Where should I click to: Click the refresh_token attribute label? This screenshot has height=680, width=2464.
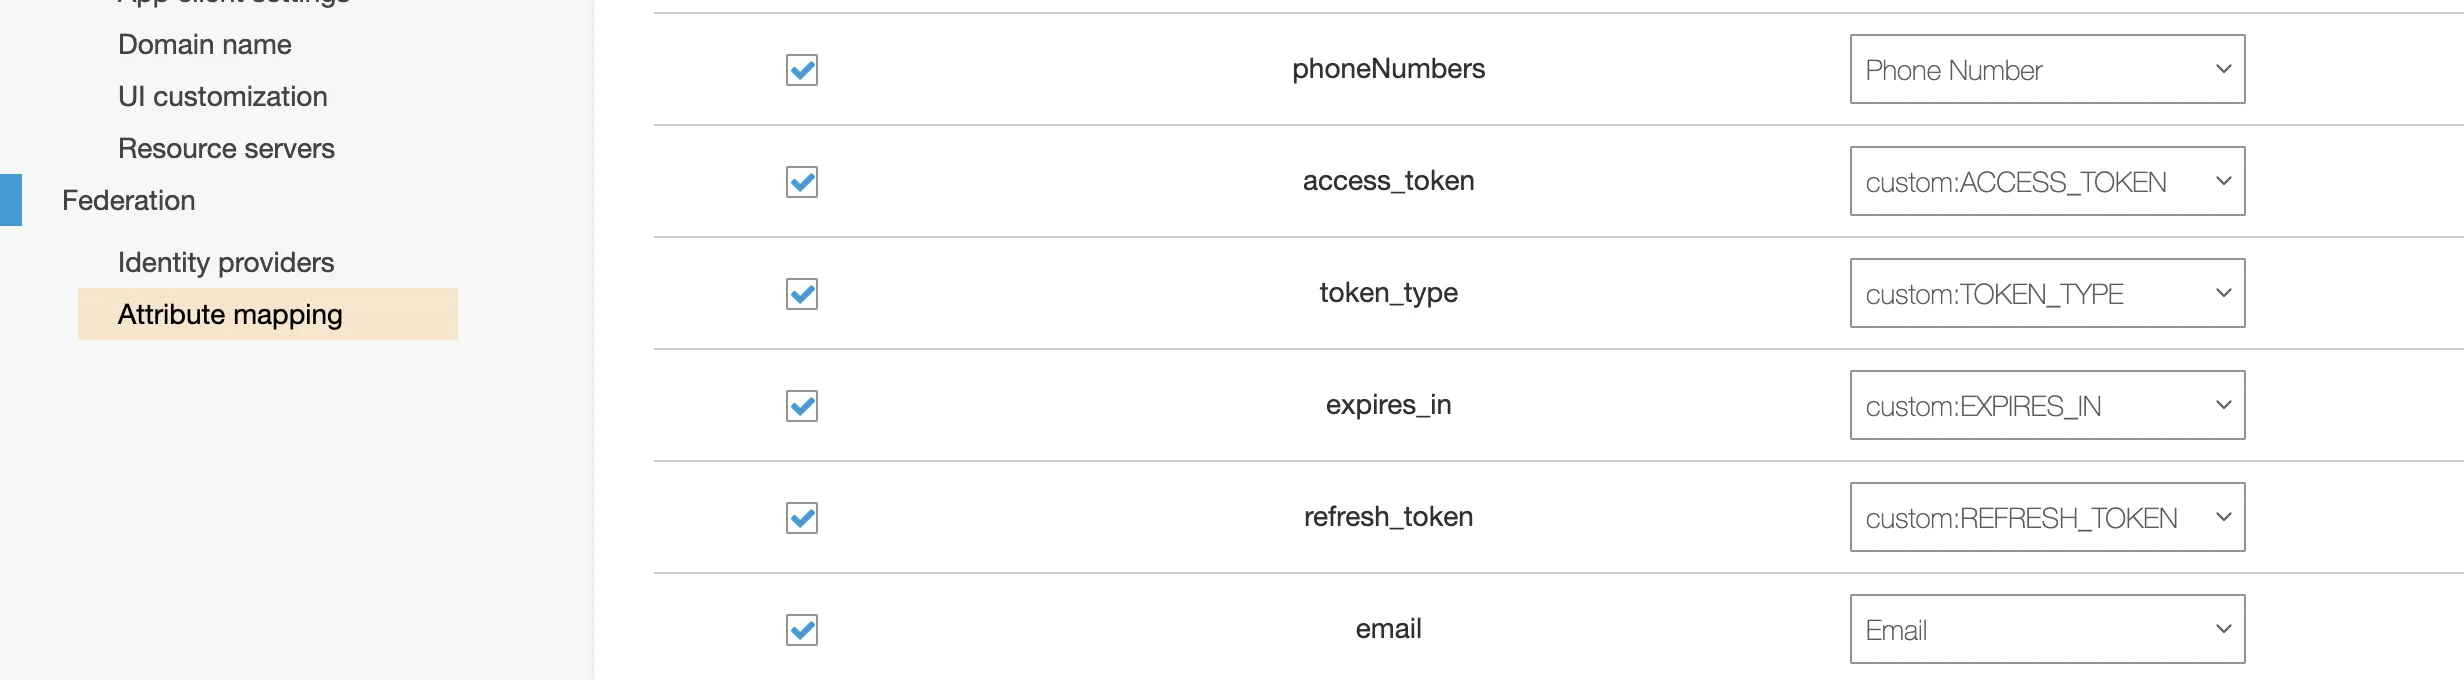[1388, 517]
